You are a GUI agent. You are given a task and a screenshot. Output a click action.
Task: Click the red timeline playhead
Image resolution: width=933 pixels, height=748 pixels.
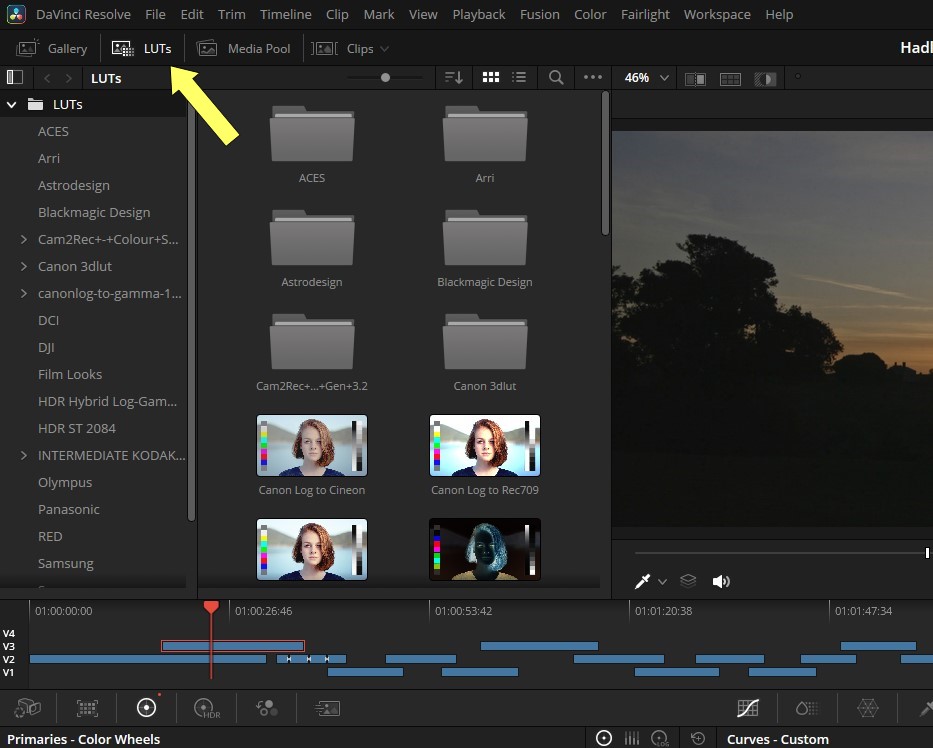pos(211,607)
